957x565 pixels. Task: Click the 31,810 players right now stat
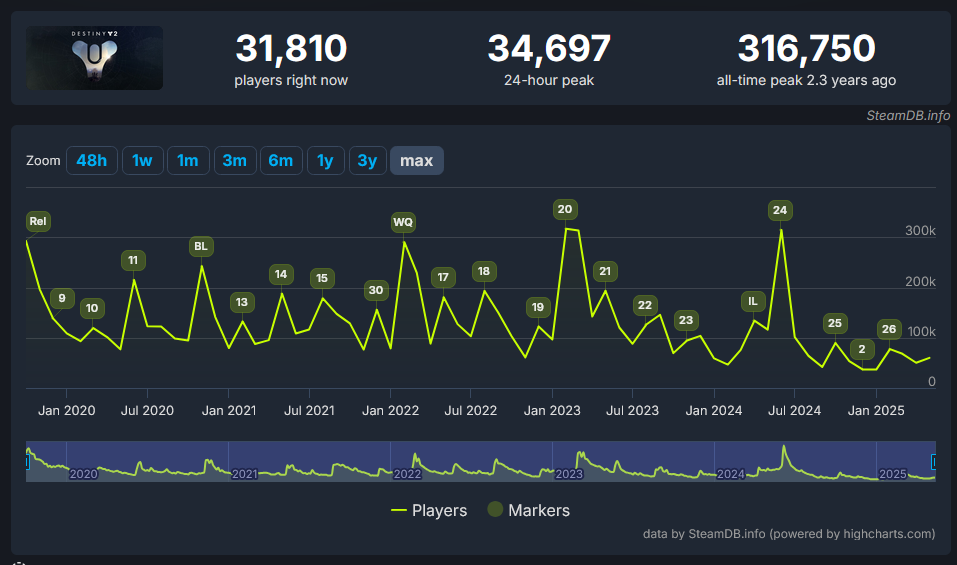coord(291,59)
